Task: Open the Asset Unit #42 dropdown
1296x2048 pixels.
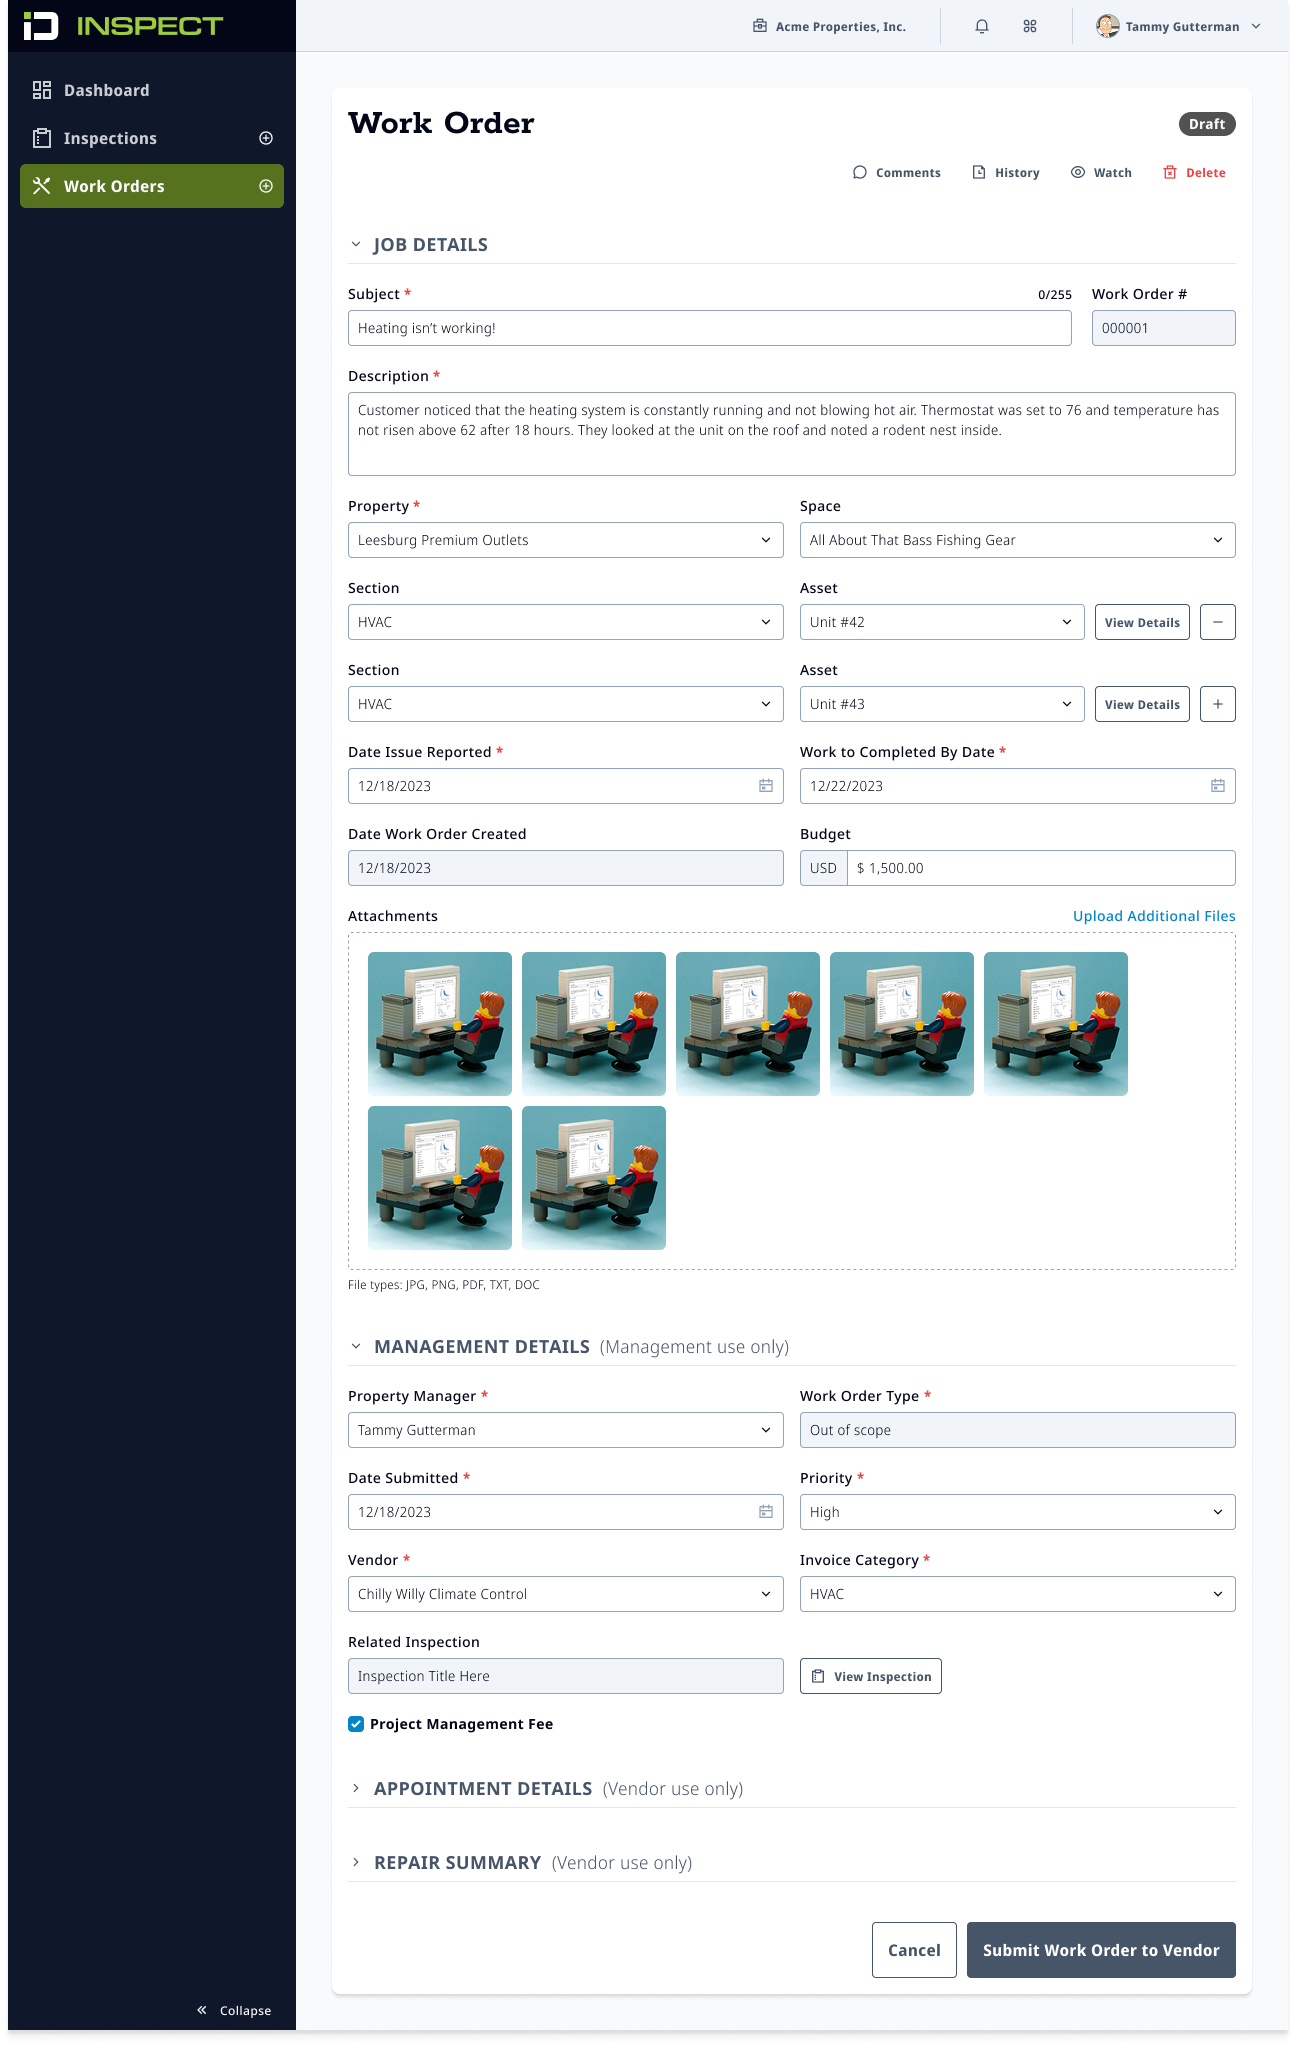Action: point(942,622)
